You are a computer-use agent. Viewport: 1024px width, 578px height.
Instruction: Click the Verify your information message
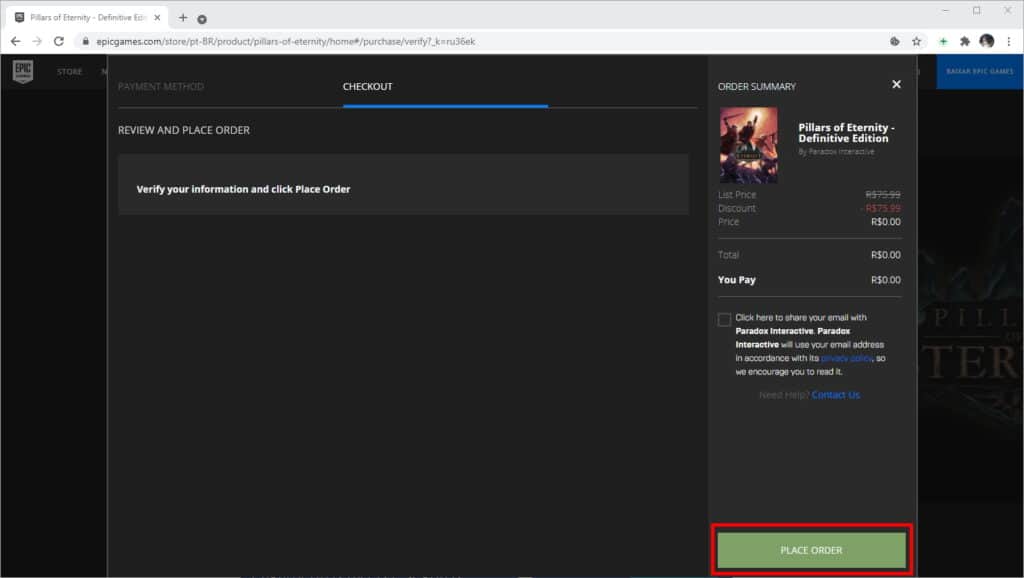tap(243, 189)
